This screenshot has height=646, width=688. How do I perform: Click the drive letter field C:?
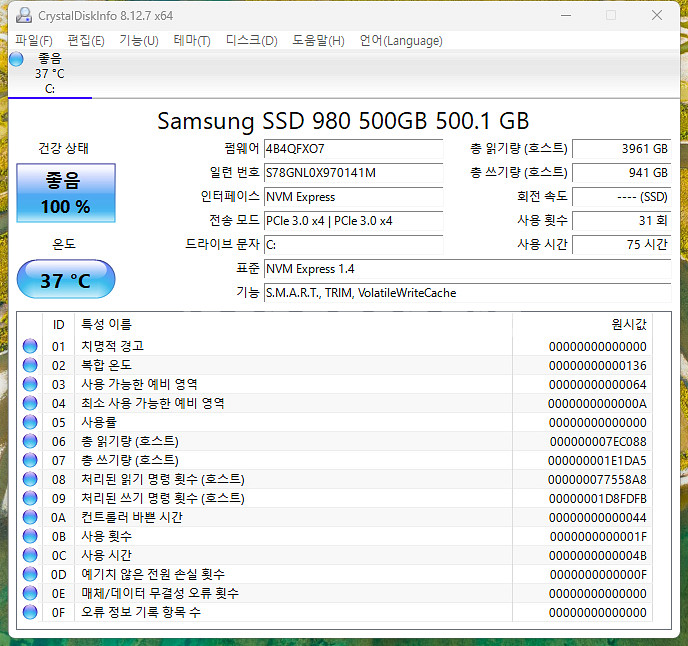click(x=353, y=244)
